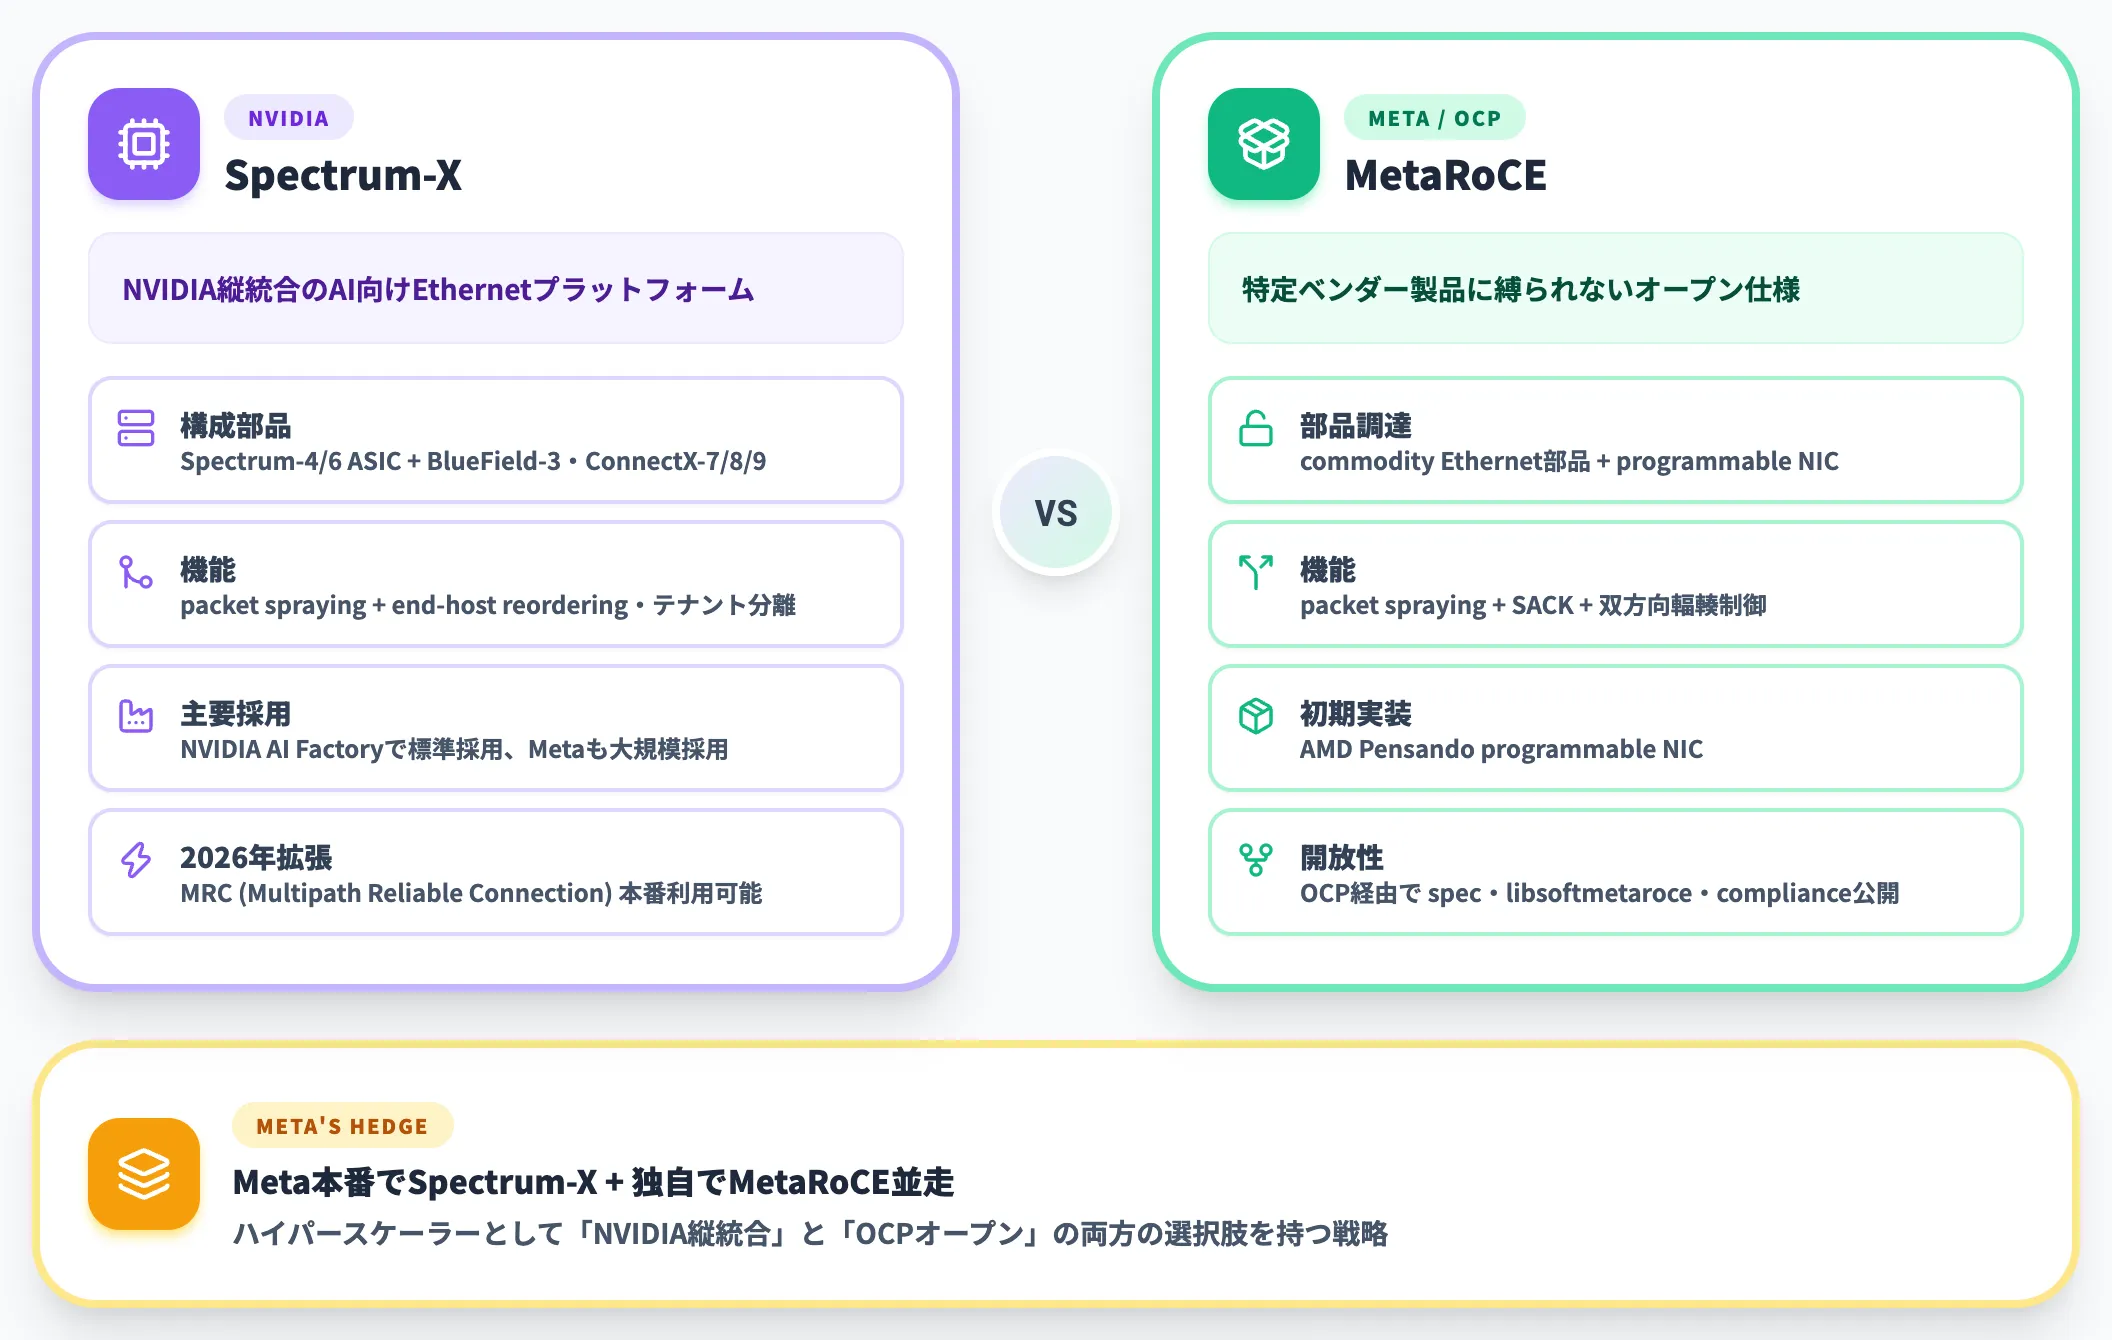Click the server icon beside 構成部品

click(136, 428)
